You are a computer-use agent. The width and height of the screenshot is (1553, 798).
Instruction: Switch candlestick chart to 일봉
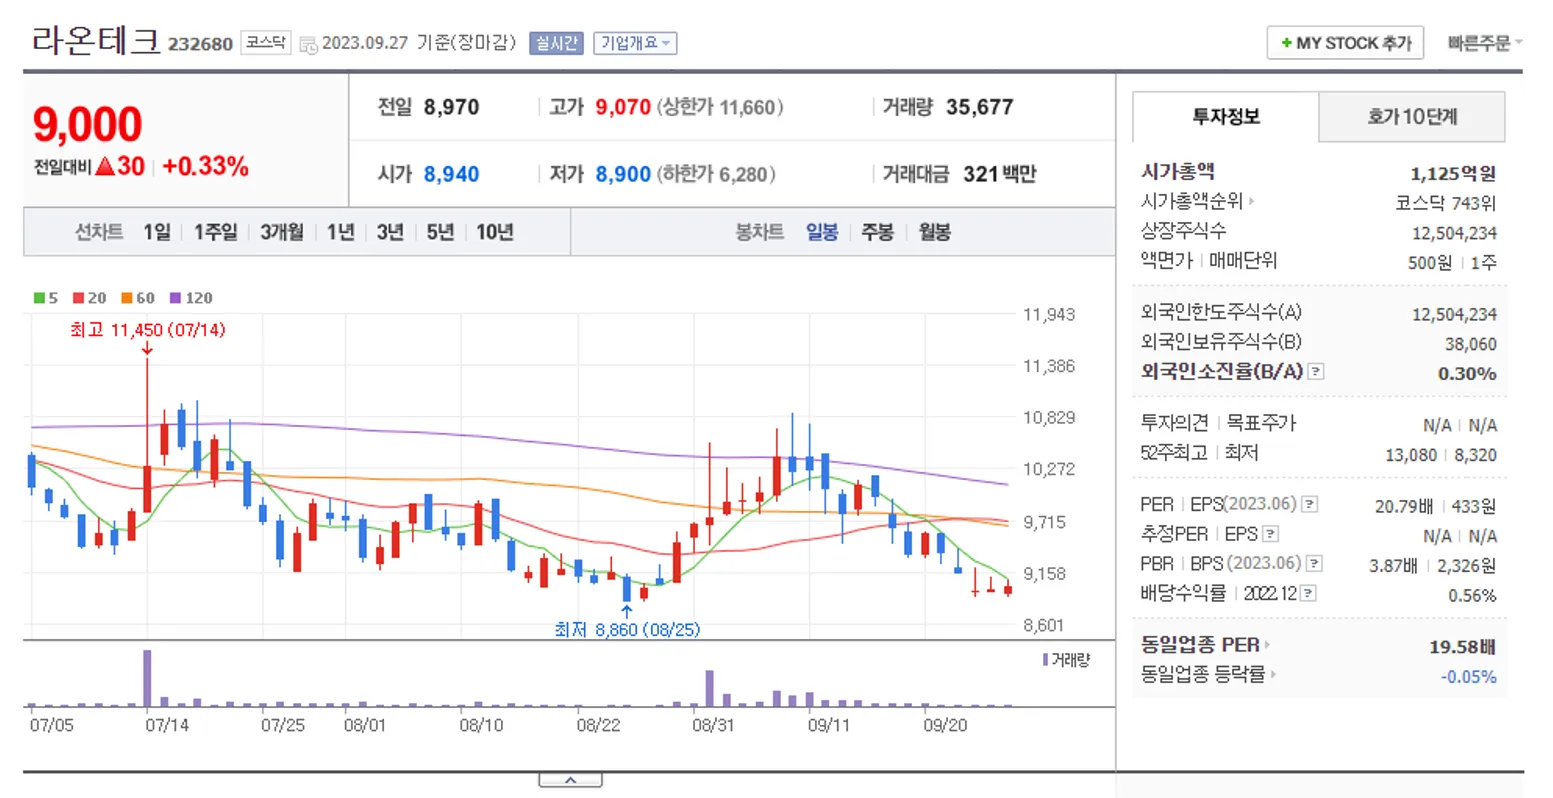click(822, 232)
